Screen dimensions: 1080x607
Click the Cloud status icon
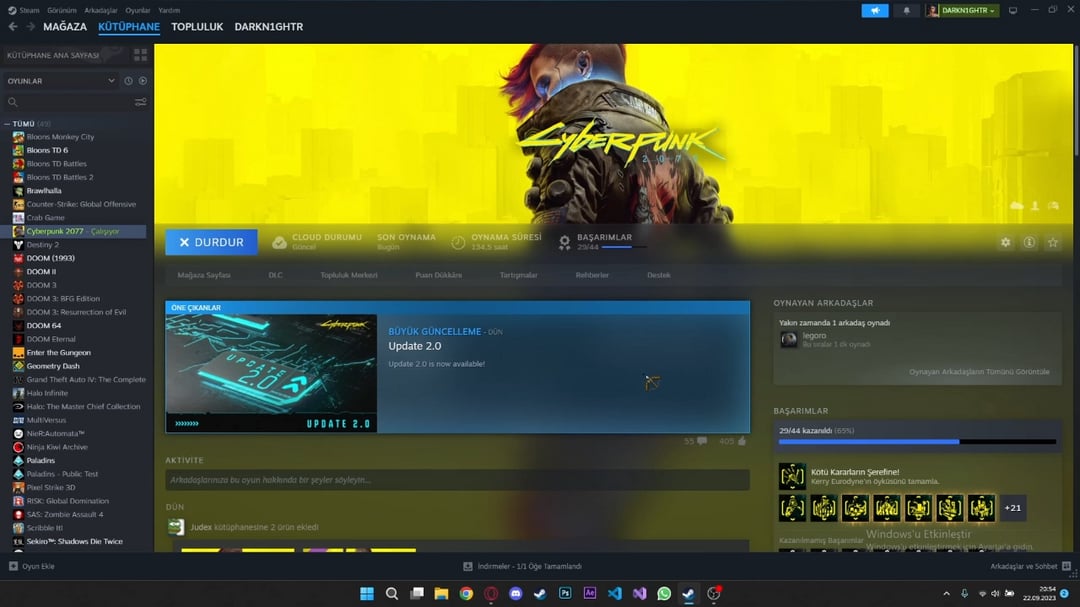click(279, 243)
